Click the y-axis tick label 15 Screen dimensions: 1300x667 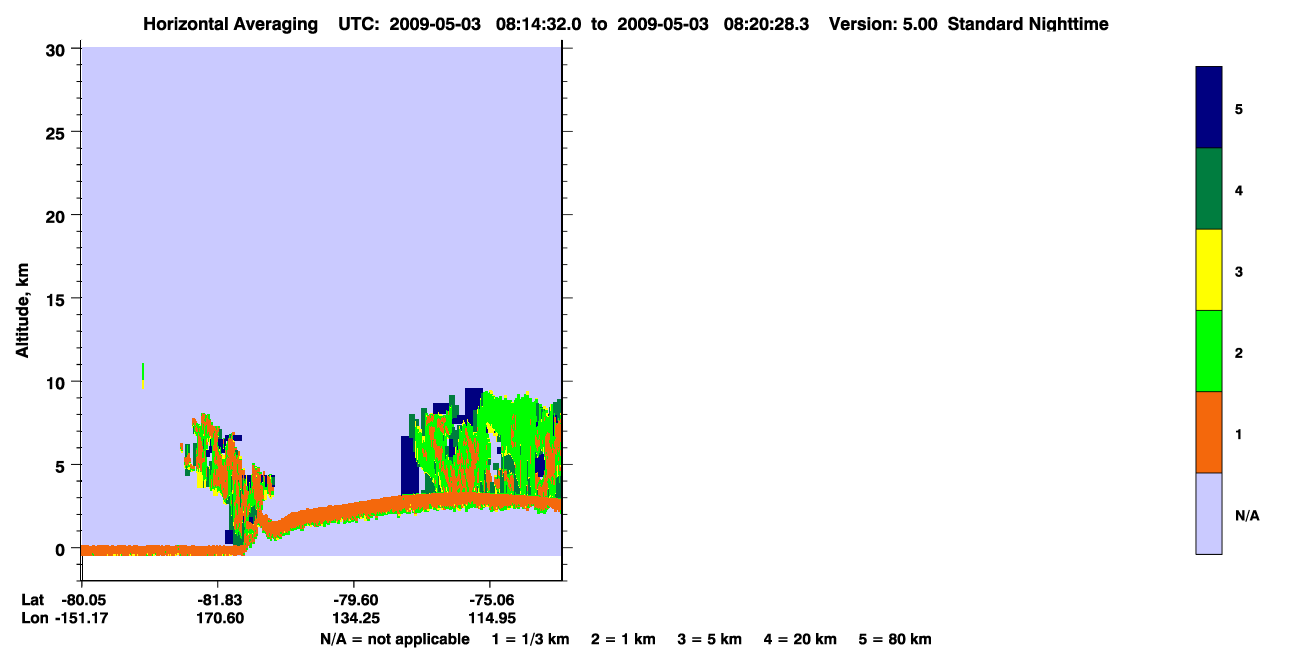pos(57,299)
